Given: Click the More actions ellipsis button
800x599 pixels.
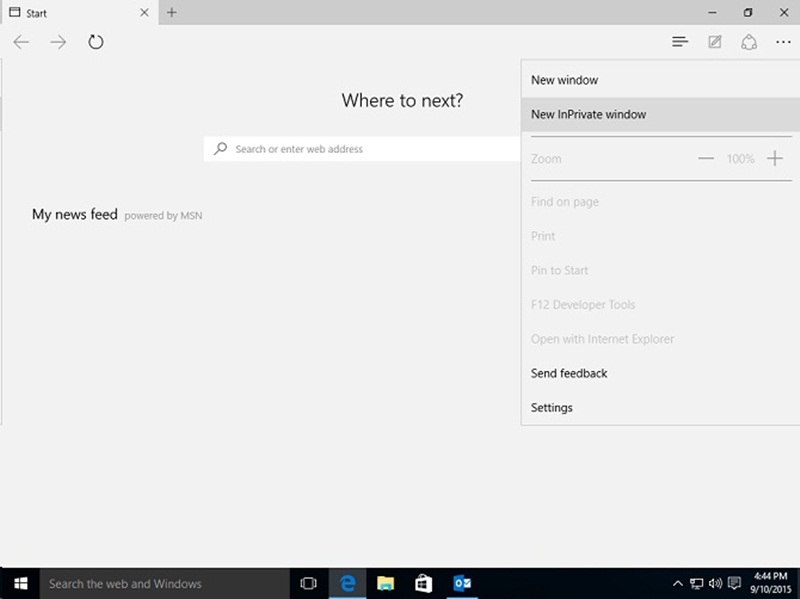Looking at the screenshot, I should click(x=782, y=42).
